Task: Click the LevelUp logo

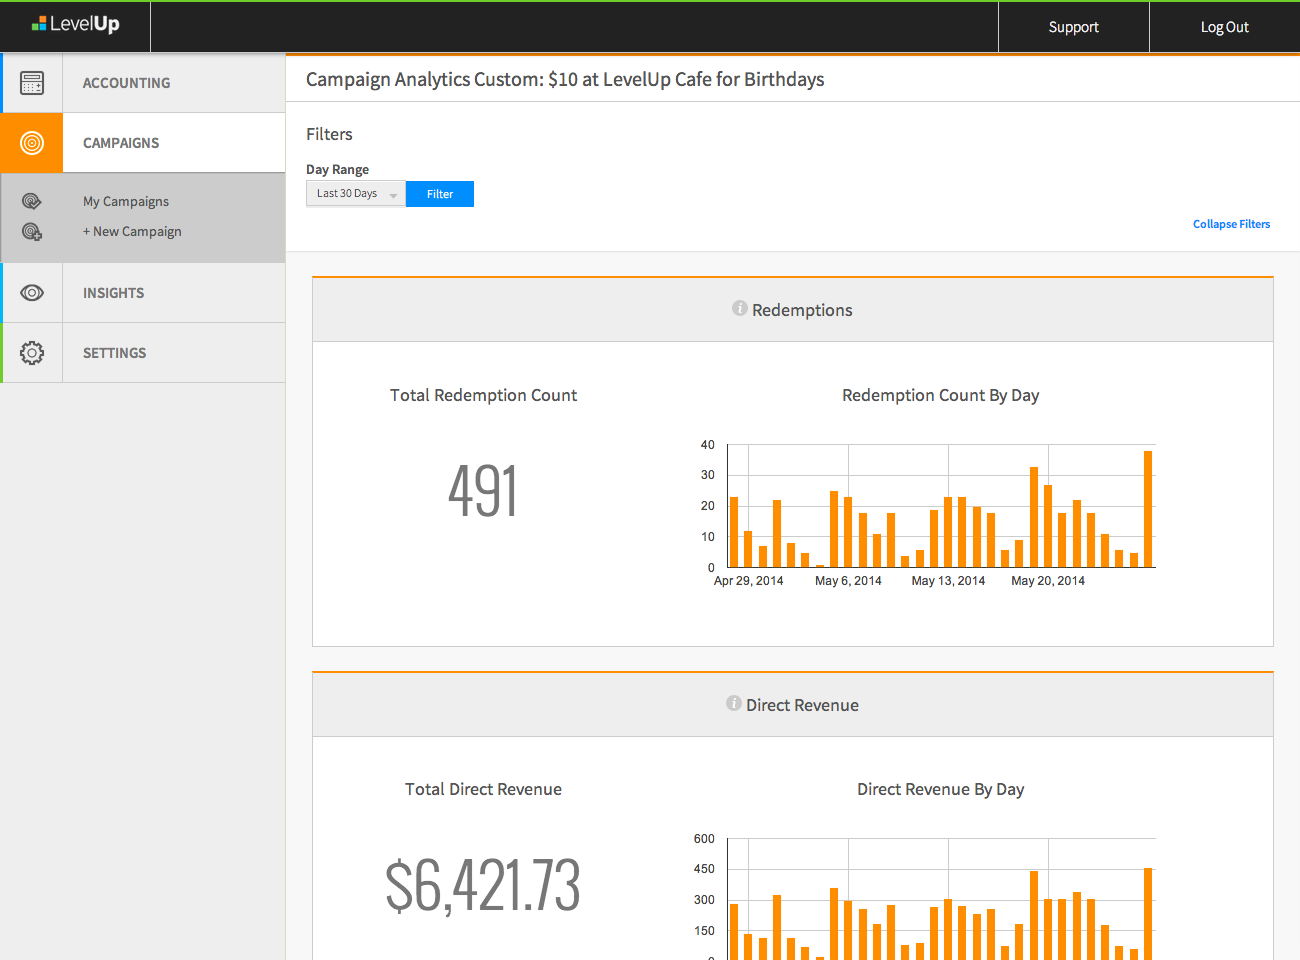Action: coord(74,26)
